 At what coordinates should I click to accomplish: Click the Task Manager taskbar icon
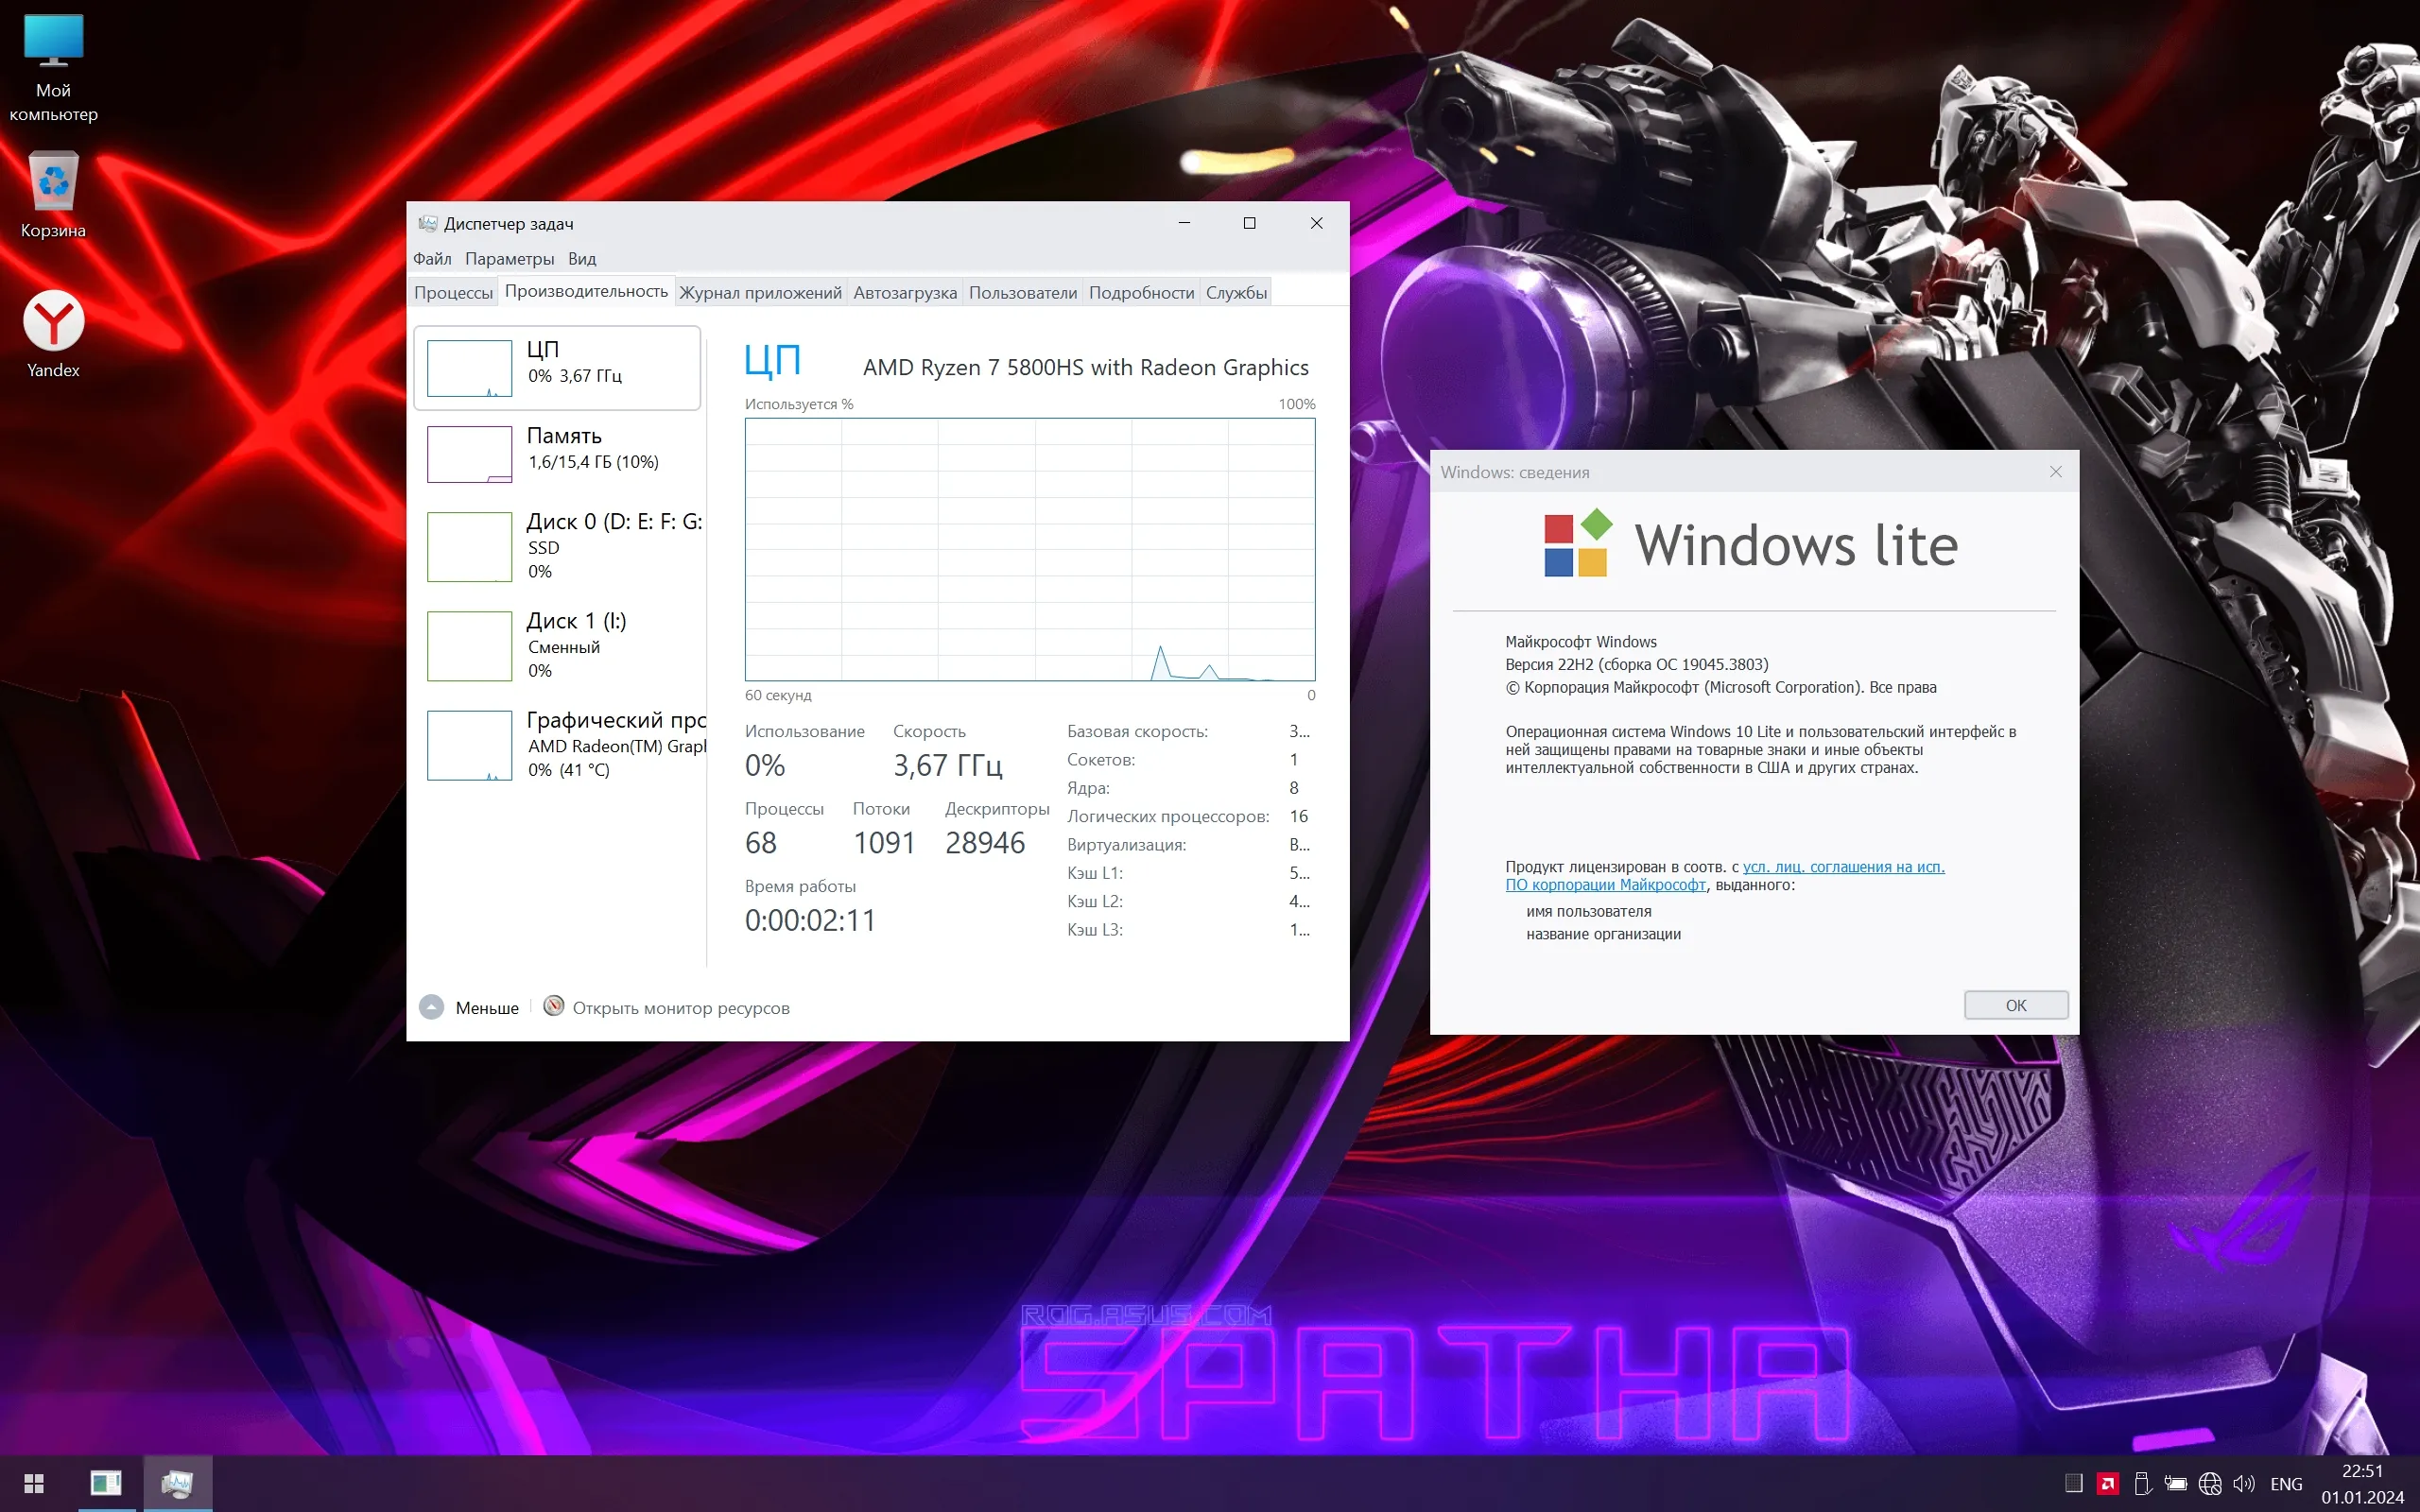pos(177,1483)
